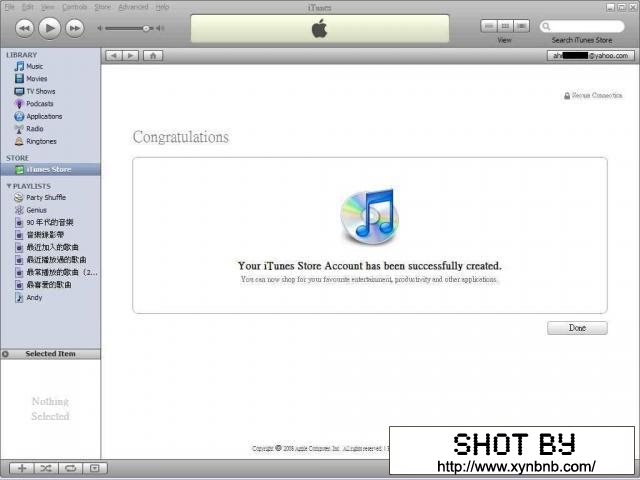Select iTunes Store in the sidebar
640x480 pixels.
click(50, 169)
